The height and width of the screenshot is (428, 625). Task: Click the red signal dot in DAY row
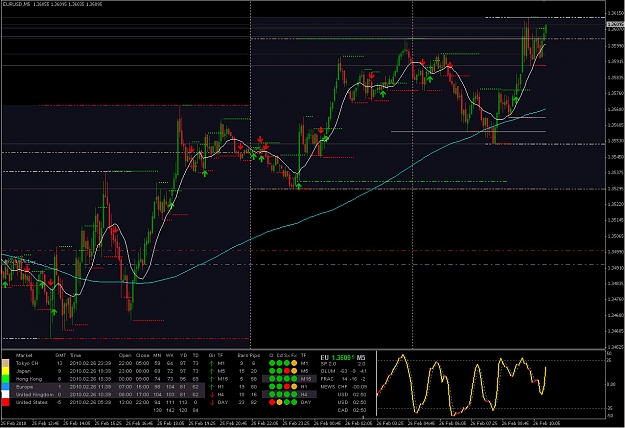272,402
